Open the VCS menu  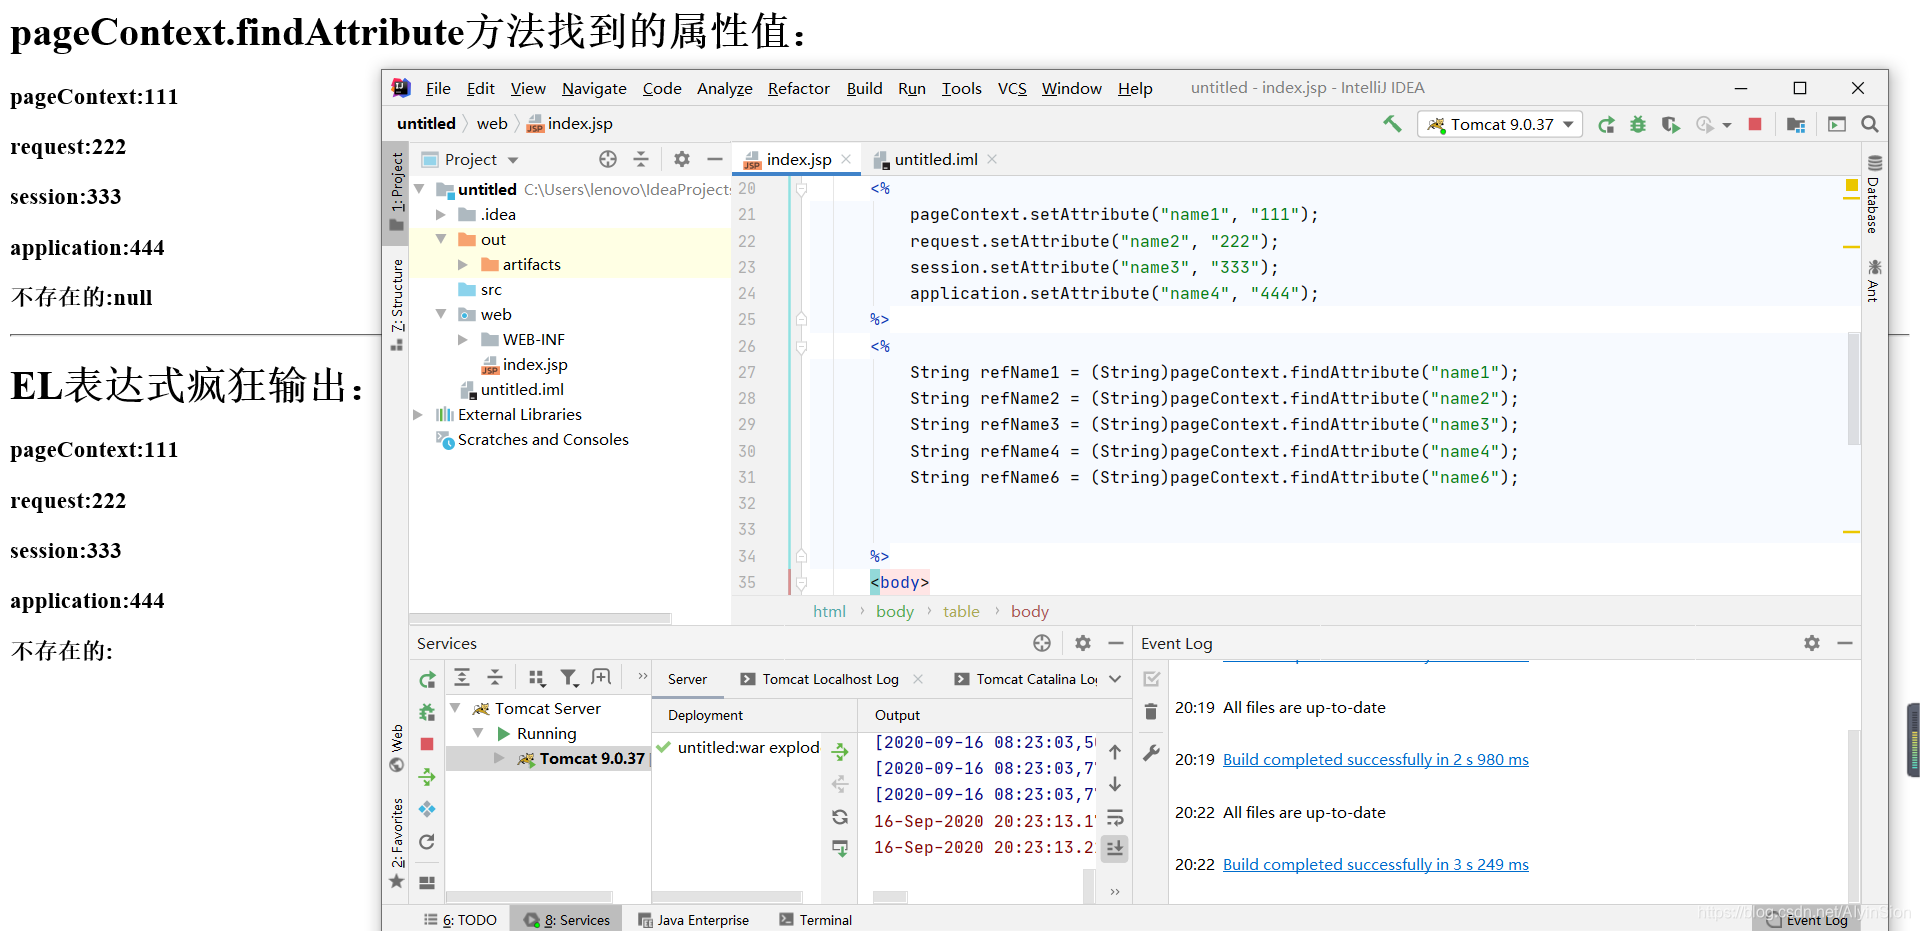(x=1012, y=89)
